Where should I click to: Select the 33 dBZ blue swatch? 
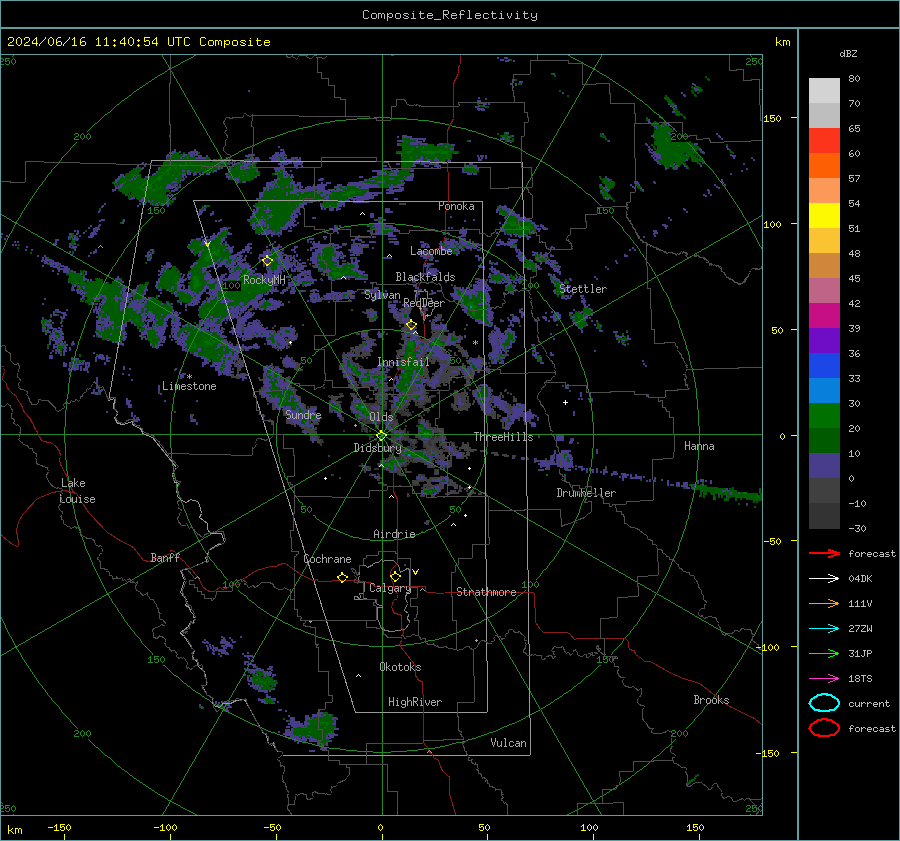tap(824, 366)
